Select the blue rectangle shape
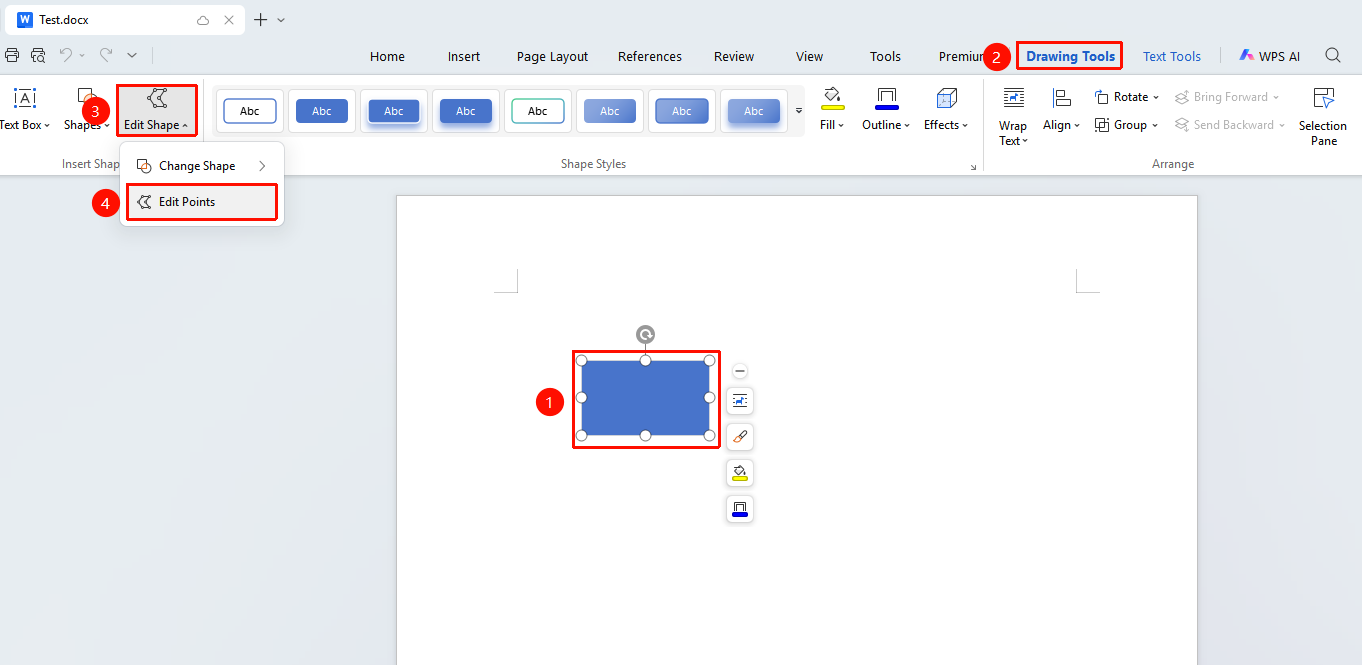This screenshot has height=665, width=1362. click(645, 398)
